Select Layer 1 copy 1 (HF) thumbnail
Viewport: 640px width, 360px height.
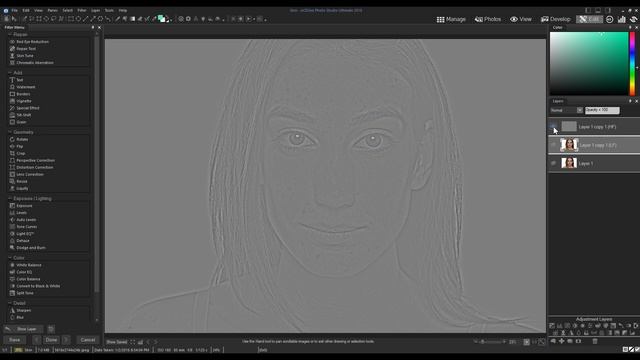click(569, 127)
